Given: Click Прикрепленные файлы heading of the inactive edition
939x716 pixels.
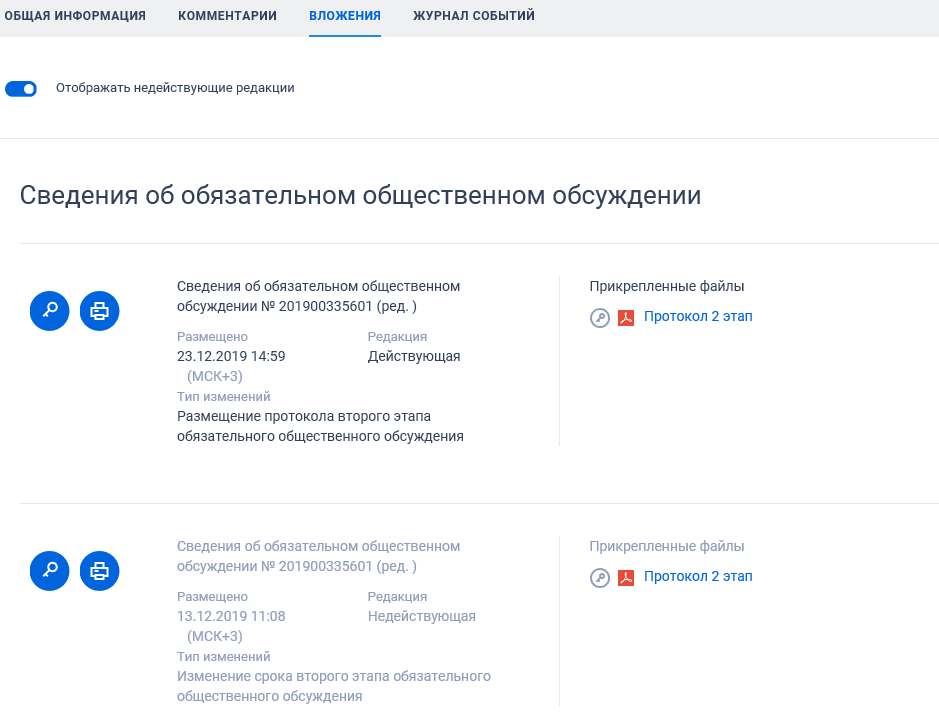Looking at the screenshot, I should 667,546.
